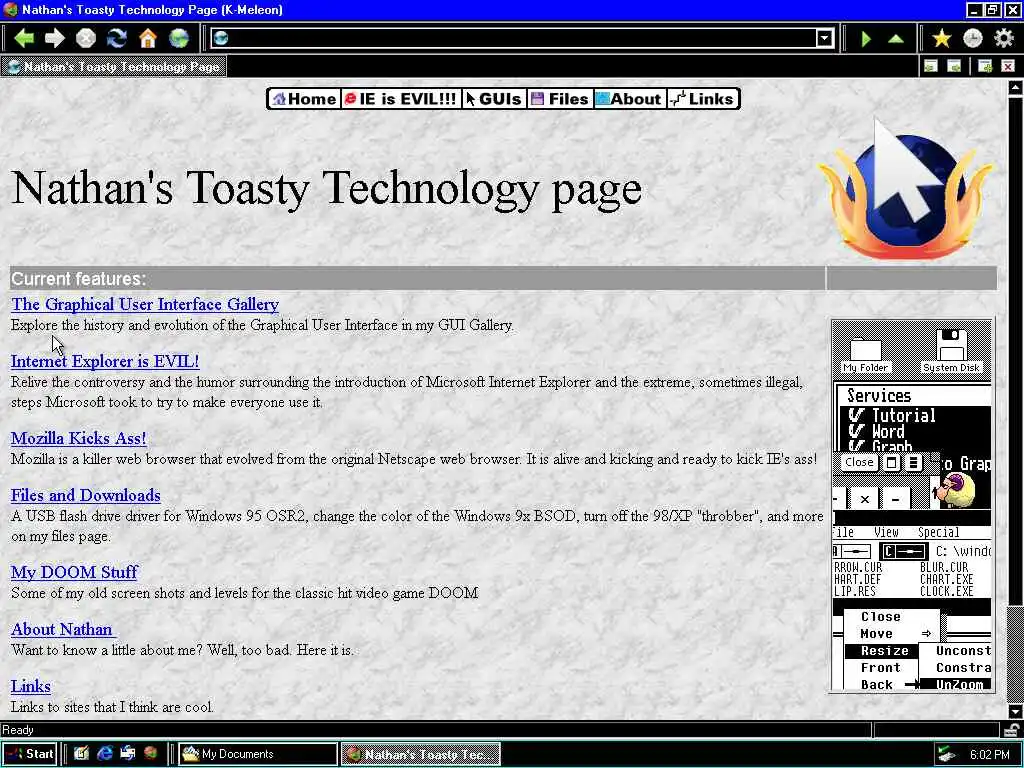Click the 6:02 PM clock in the tray
Viewport: 1024px width, 768px height.
click(x=989, y=754)
